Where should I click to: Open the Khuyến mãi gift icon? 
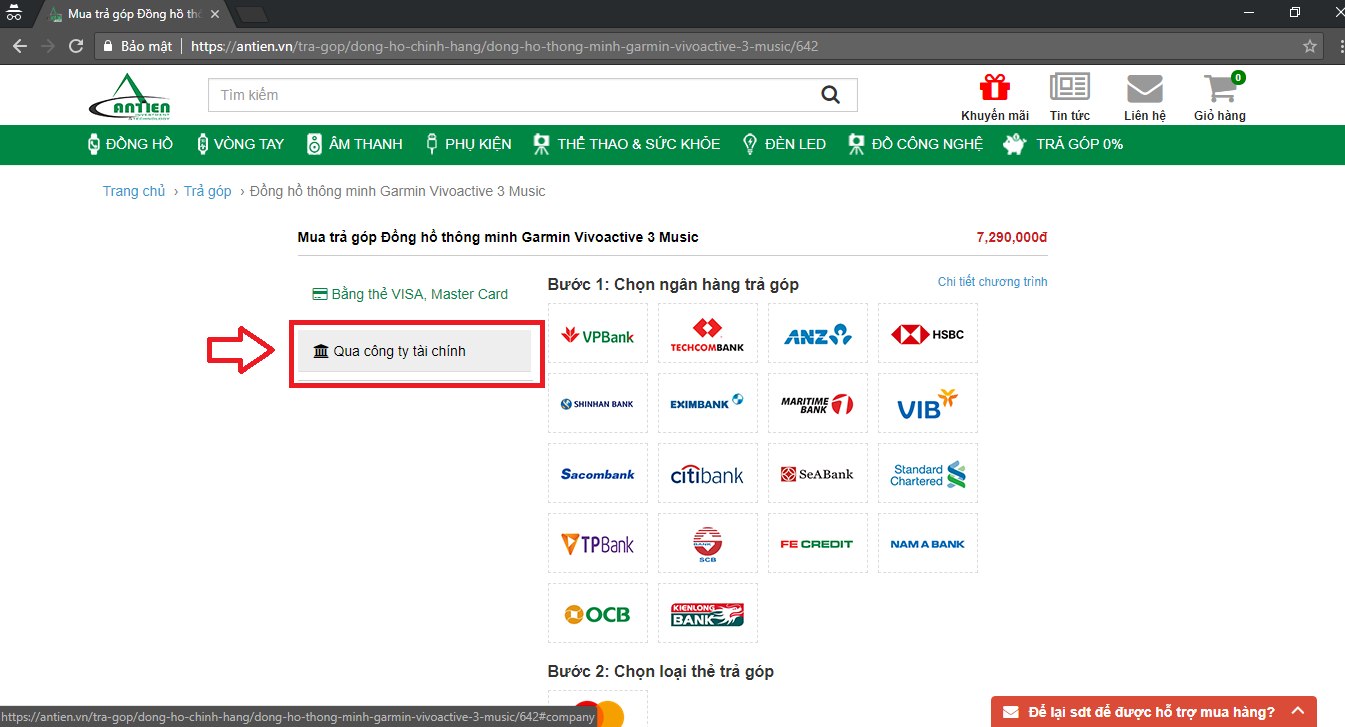(994, 90)
